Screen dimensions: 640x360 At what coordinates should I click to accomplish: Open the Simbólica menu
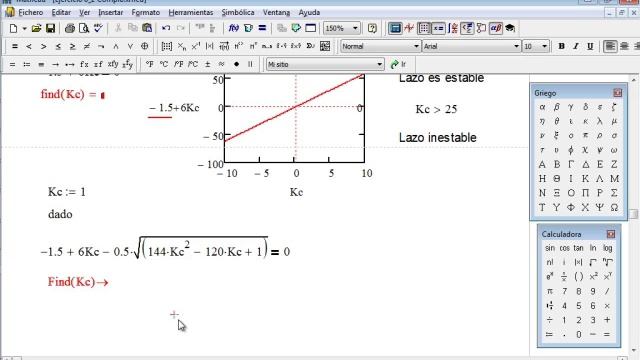coord(238,13)
